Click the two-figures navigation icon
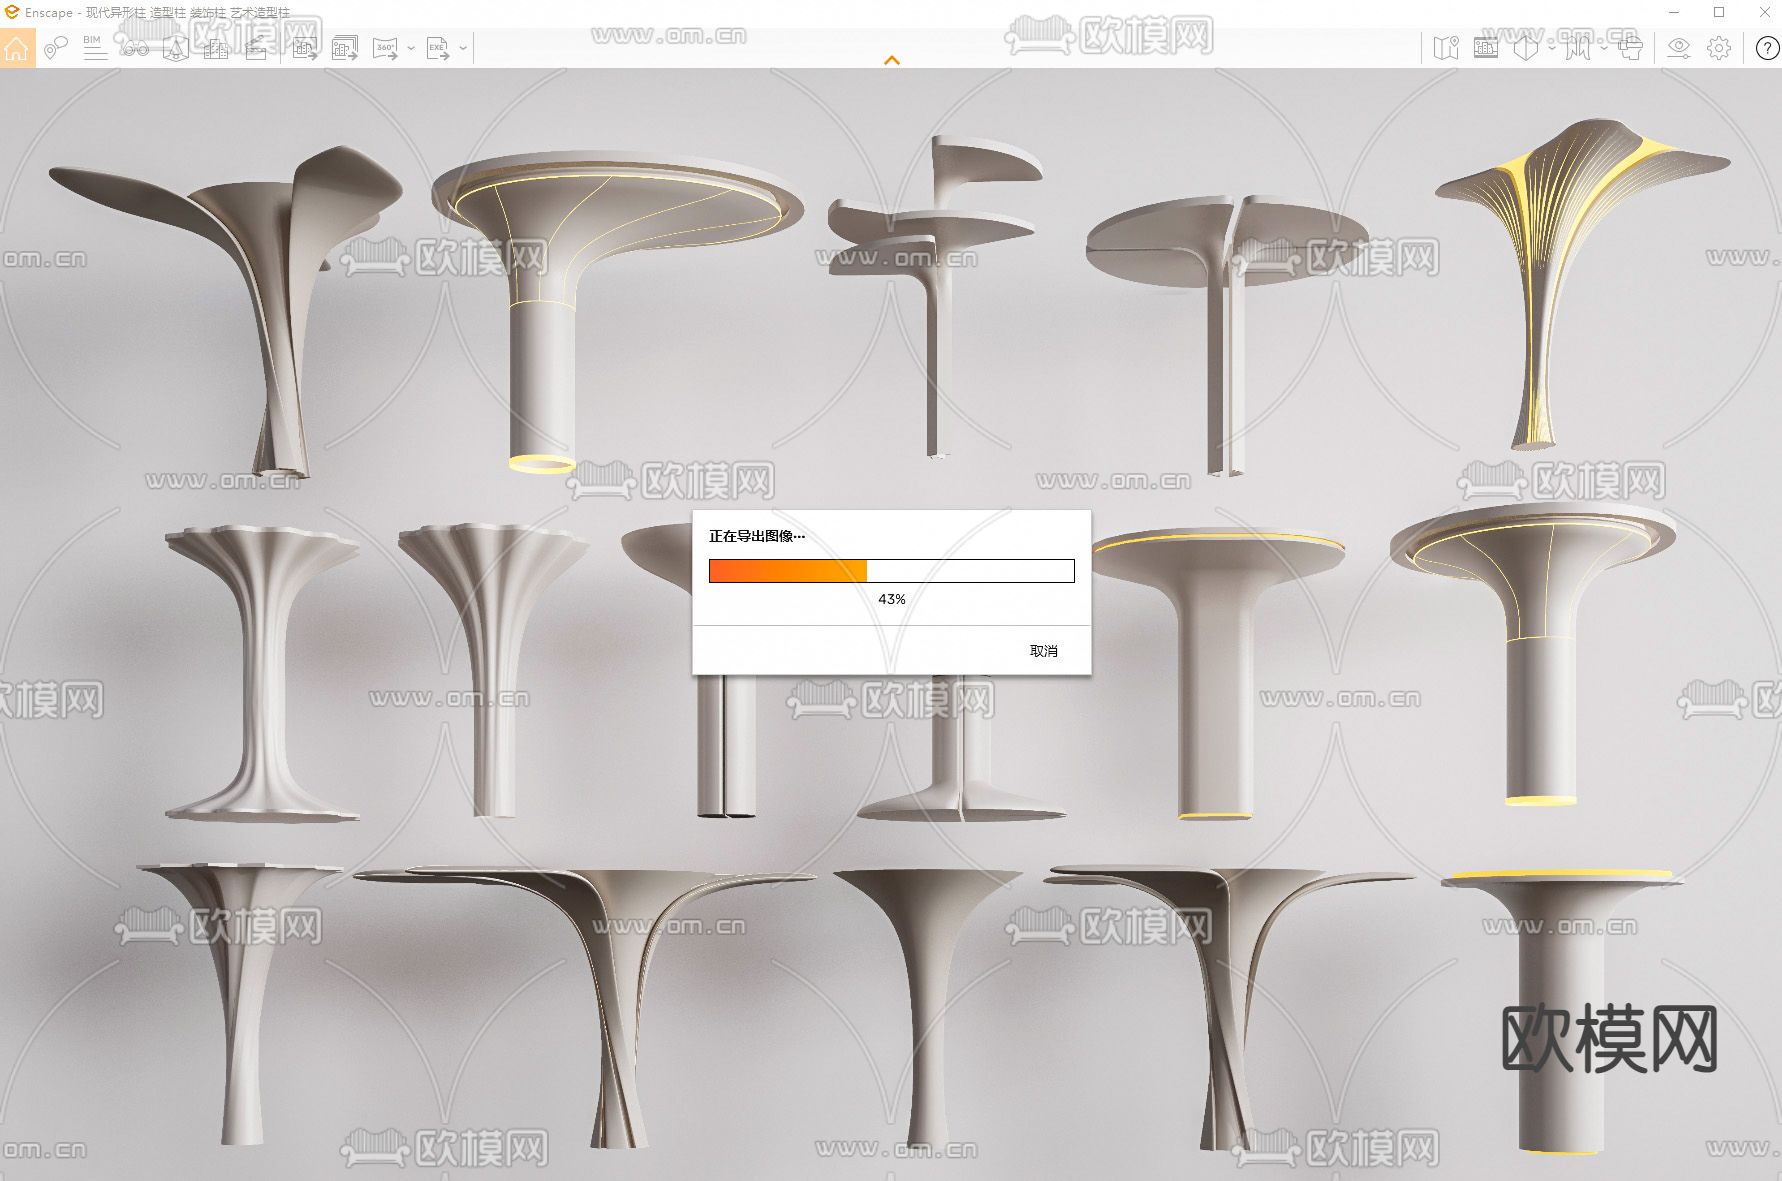1782x1181 pixels. point(1578,48)
